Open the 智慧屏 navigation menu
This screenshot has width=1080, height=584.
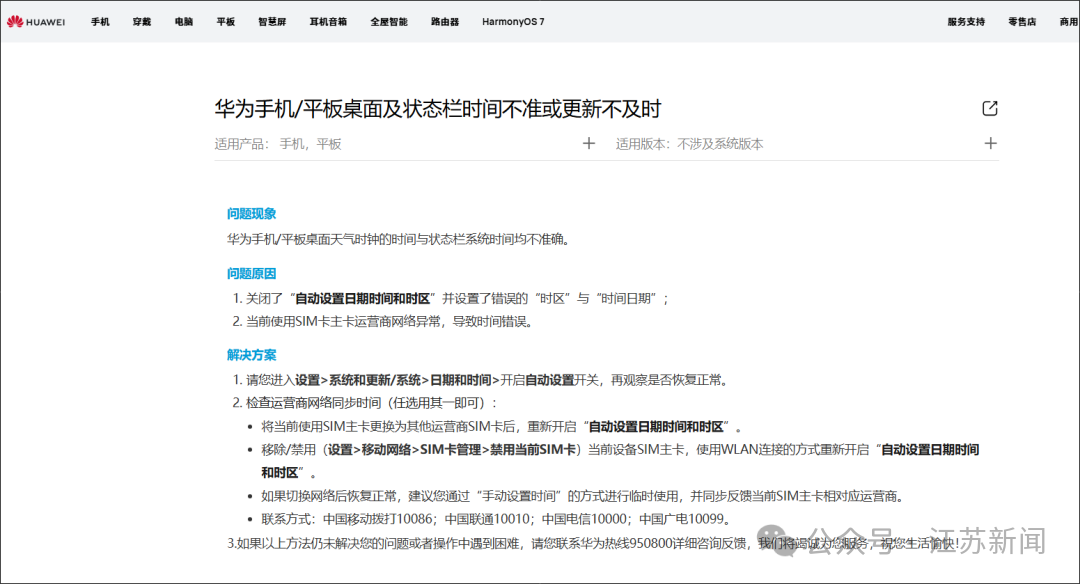tap(272, 21)
